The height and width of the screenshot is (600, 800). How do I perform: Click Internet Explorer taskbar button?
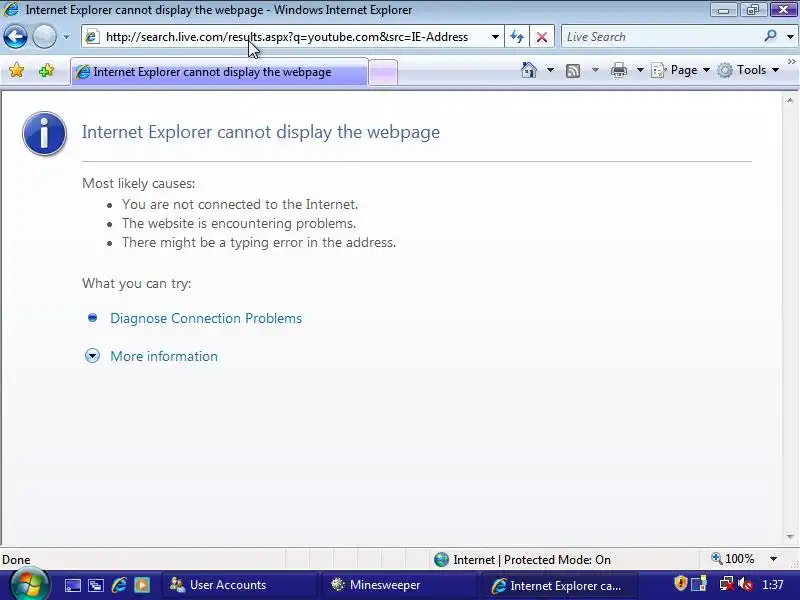(x=559, y=585)
